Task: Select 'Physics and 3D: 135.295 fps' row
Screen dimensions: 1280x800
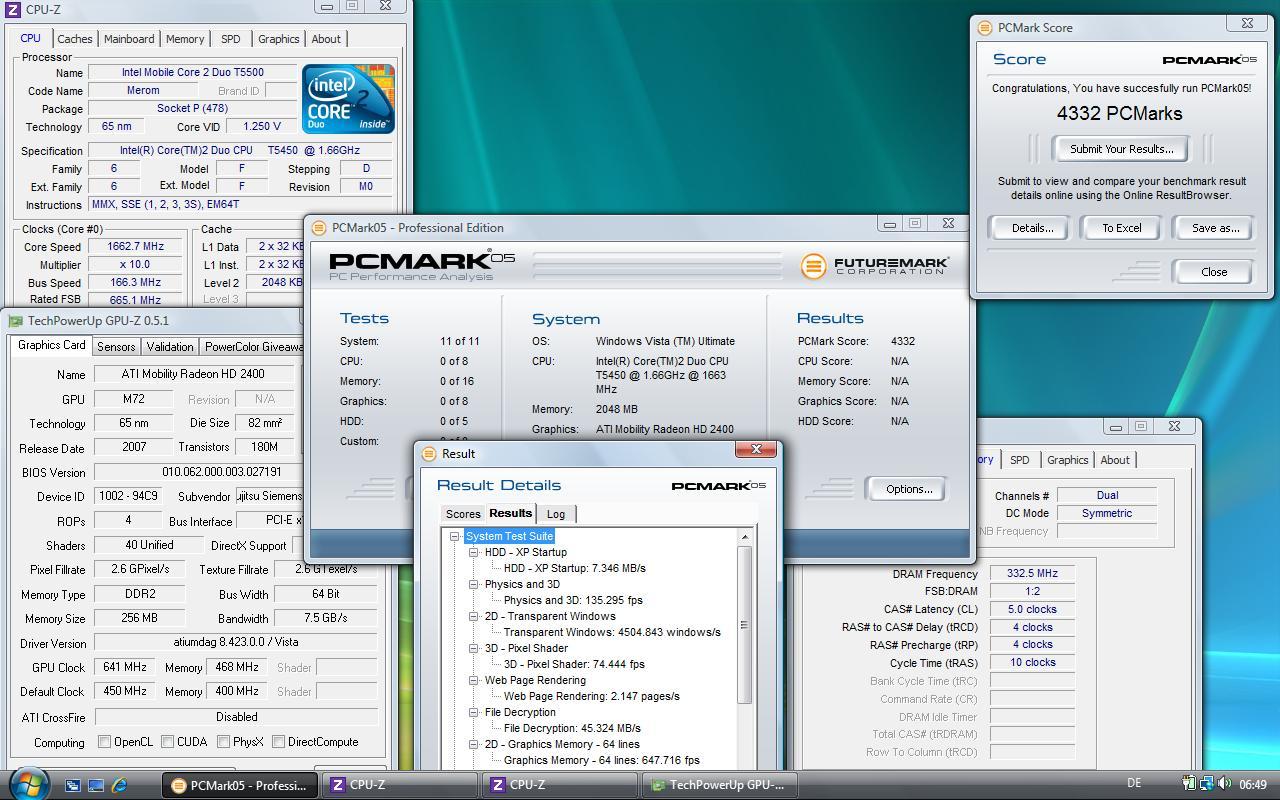Action: coord(573,600)
